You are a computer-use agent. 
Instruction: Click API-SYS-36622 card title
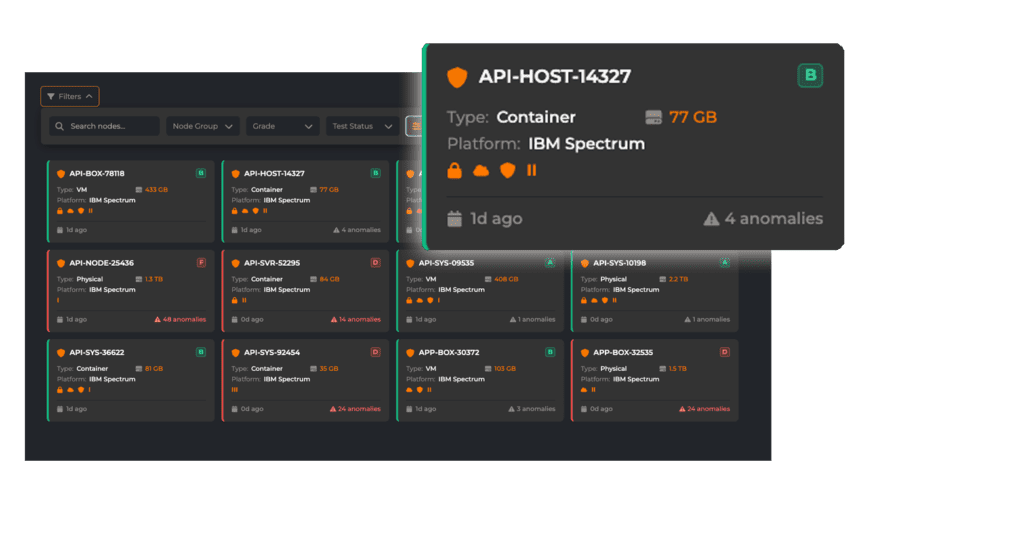(x=97, y=352)
